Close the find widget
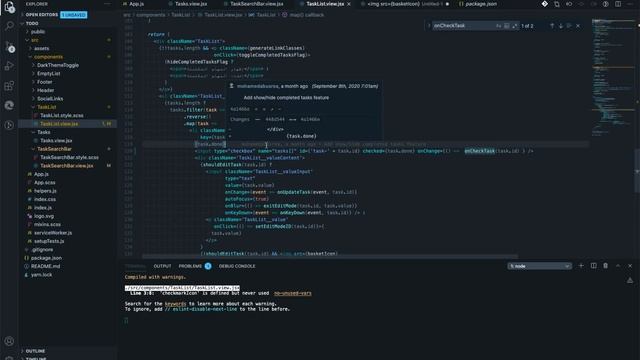 coord(578,26)
